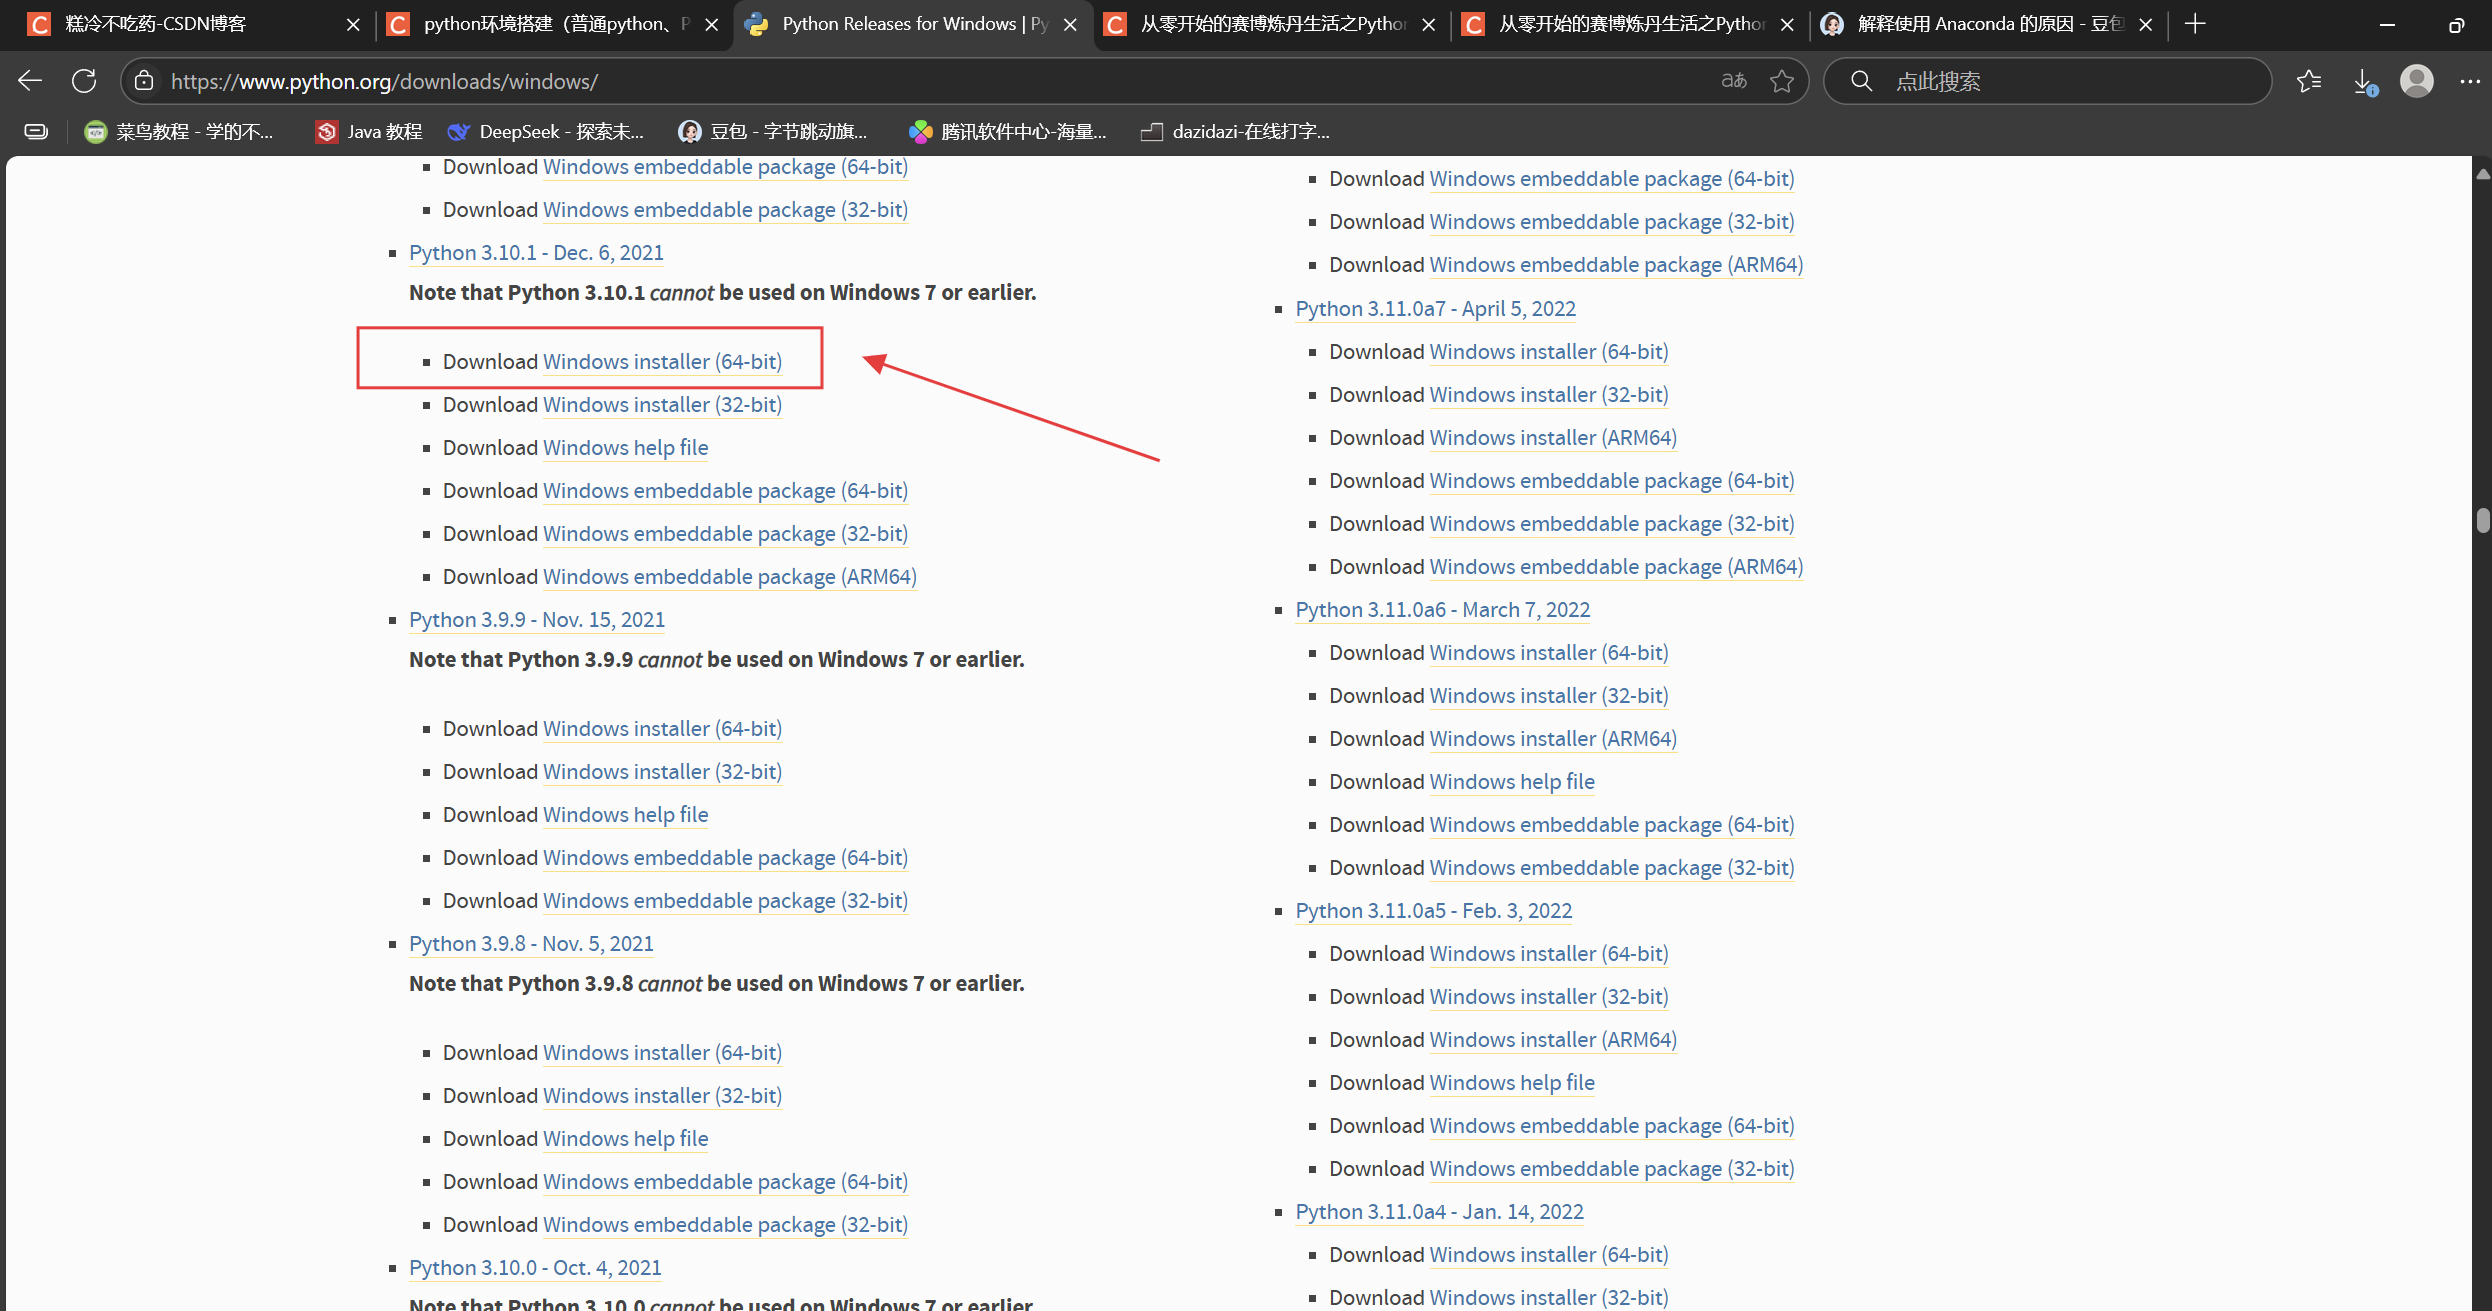Open the page translate icon
The width and height of the screenshot is (2492, 1311).
1734,81
